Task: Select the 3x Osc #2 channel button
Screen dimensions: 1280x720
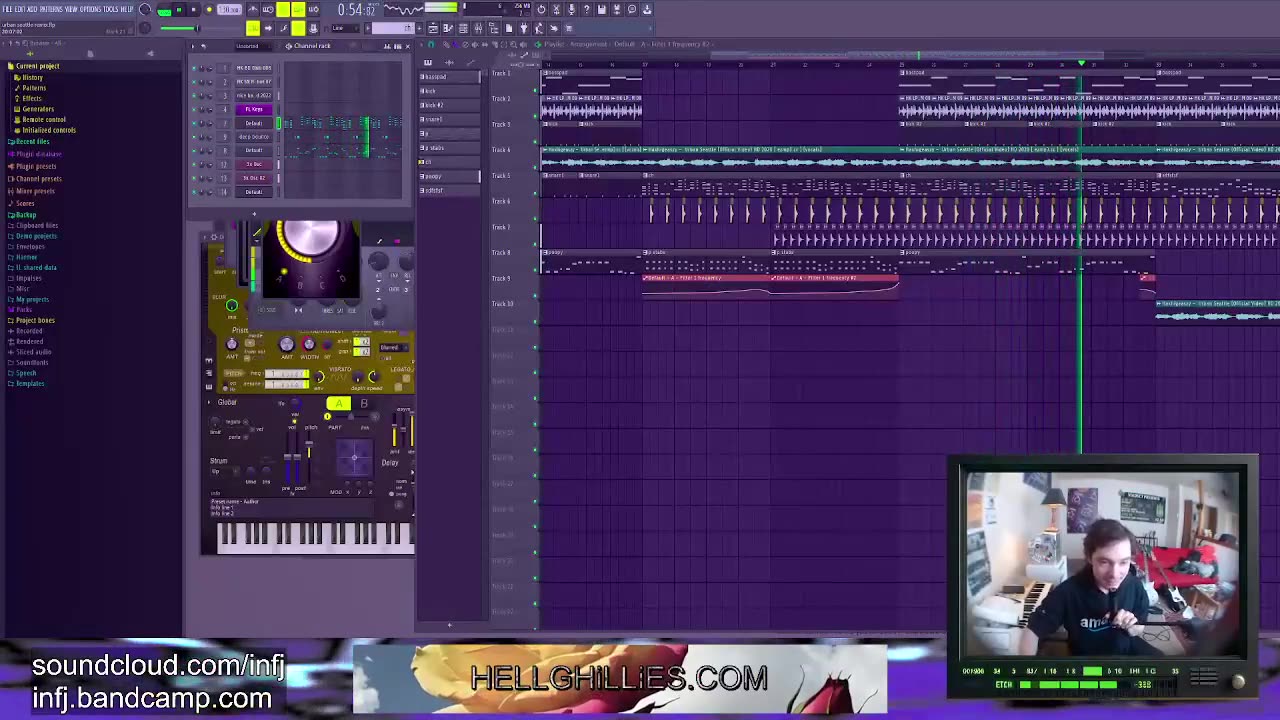Action: (x=254, y=177)
